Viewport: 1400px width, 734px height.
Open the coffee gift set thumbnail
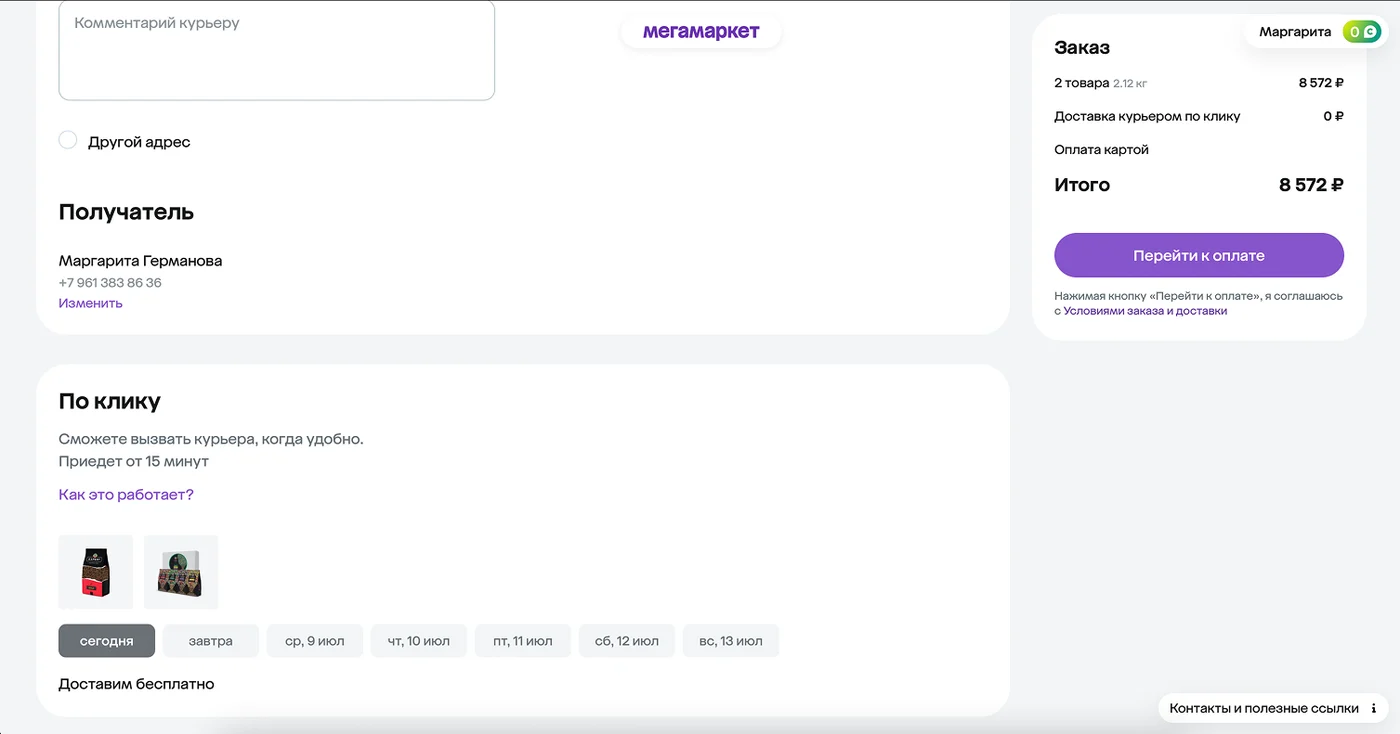coord(181,572)
